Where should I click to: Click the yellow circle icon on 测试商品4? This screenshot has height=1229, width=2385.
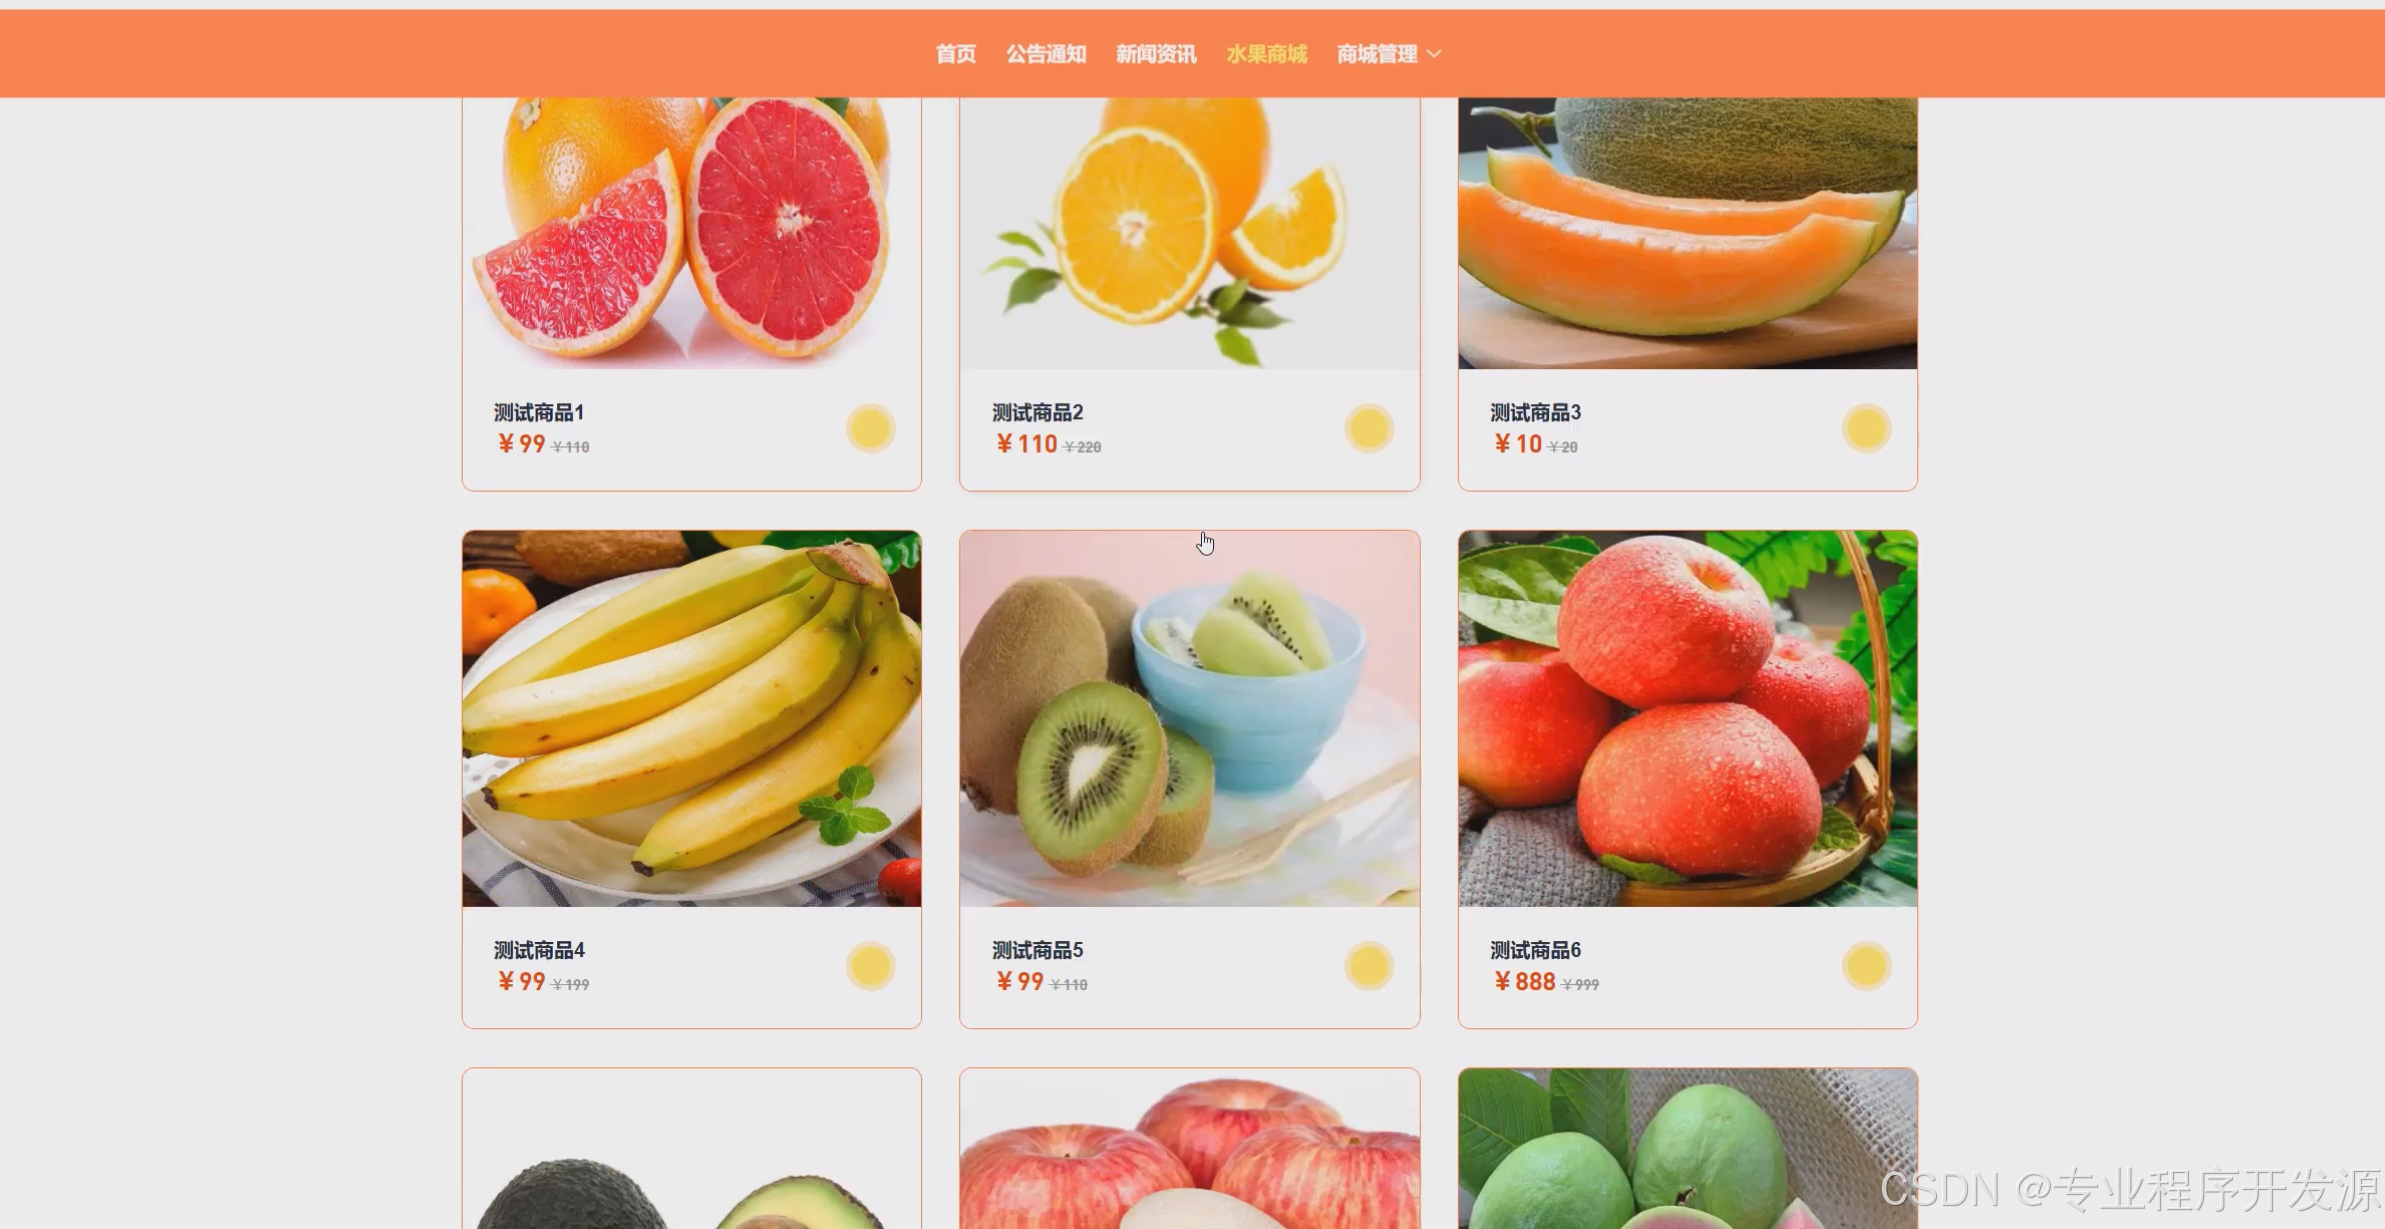click(870, 966)
